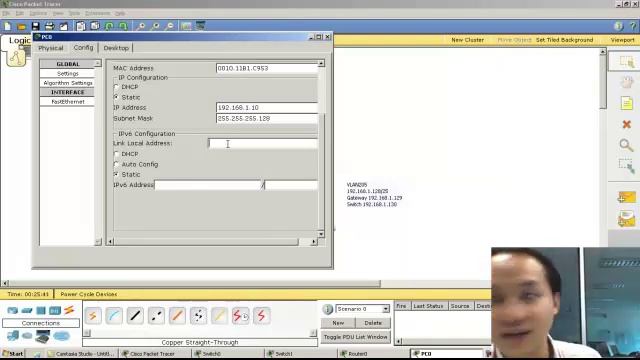
Task: Switch to the Desktop tab
Action: (116, 48)
